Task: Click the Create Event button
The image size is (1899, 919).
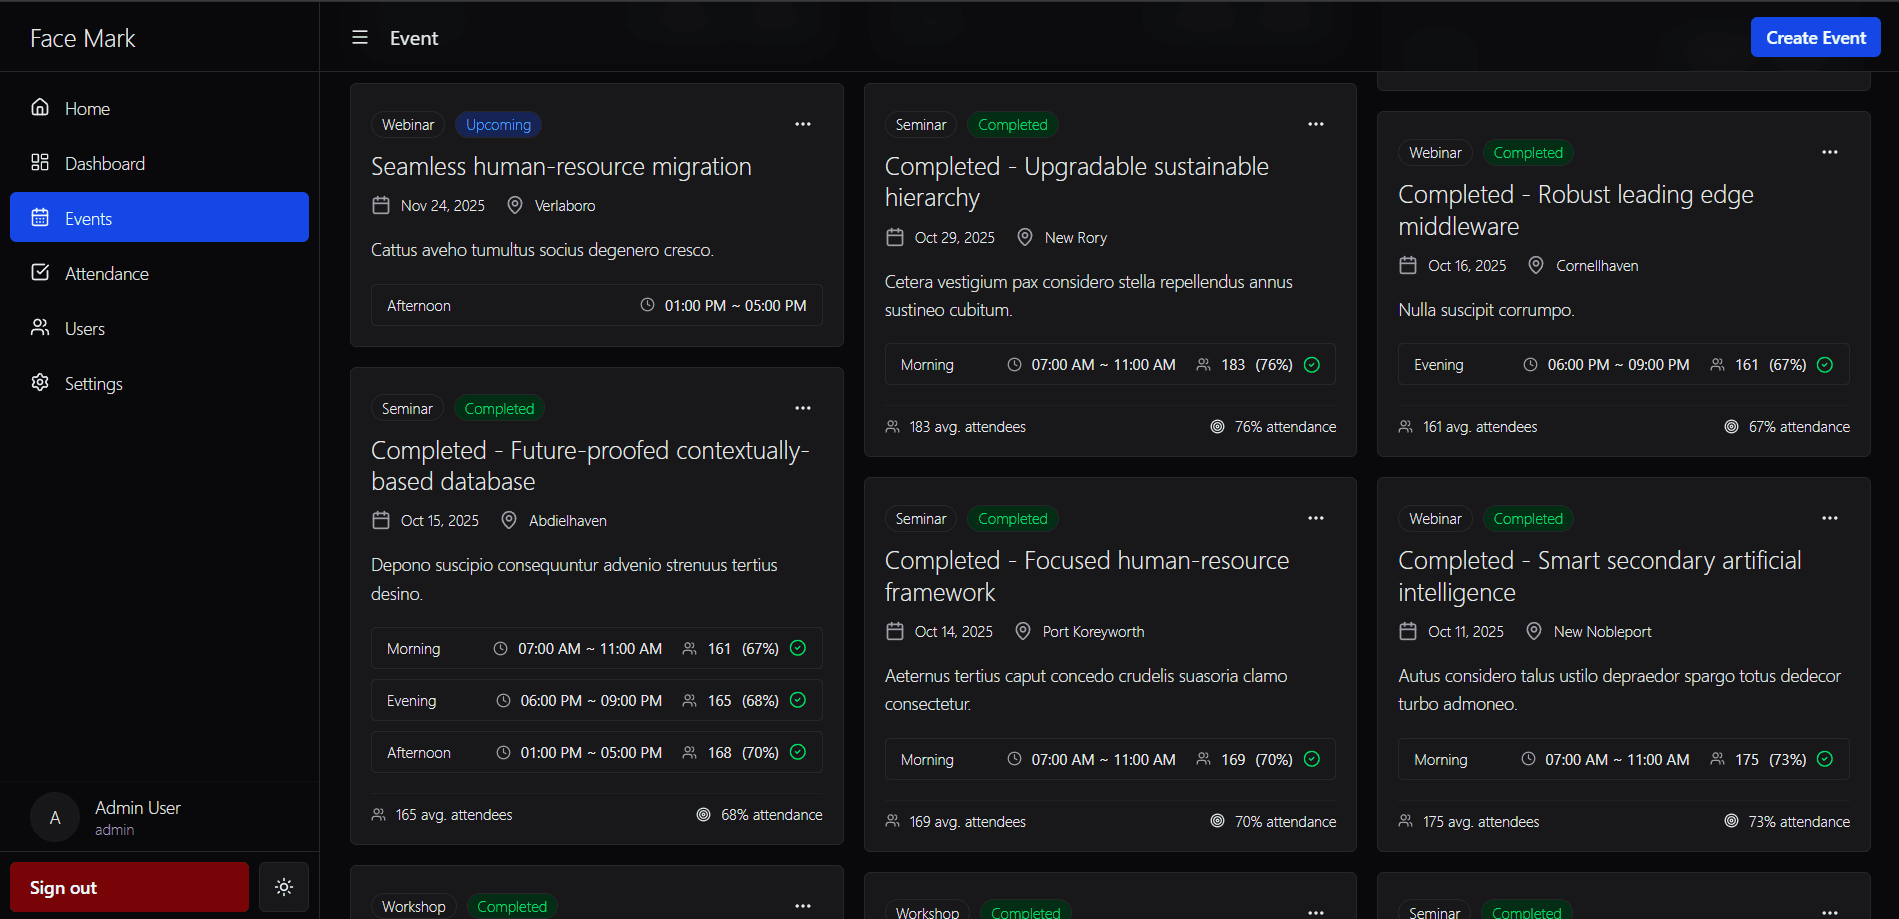Action: point(1815,38)
